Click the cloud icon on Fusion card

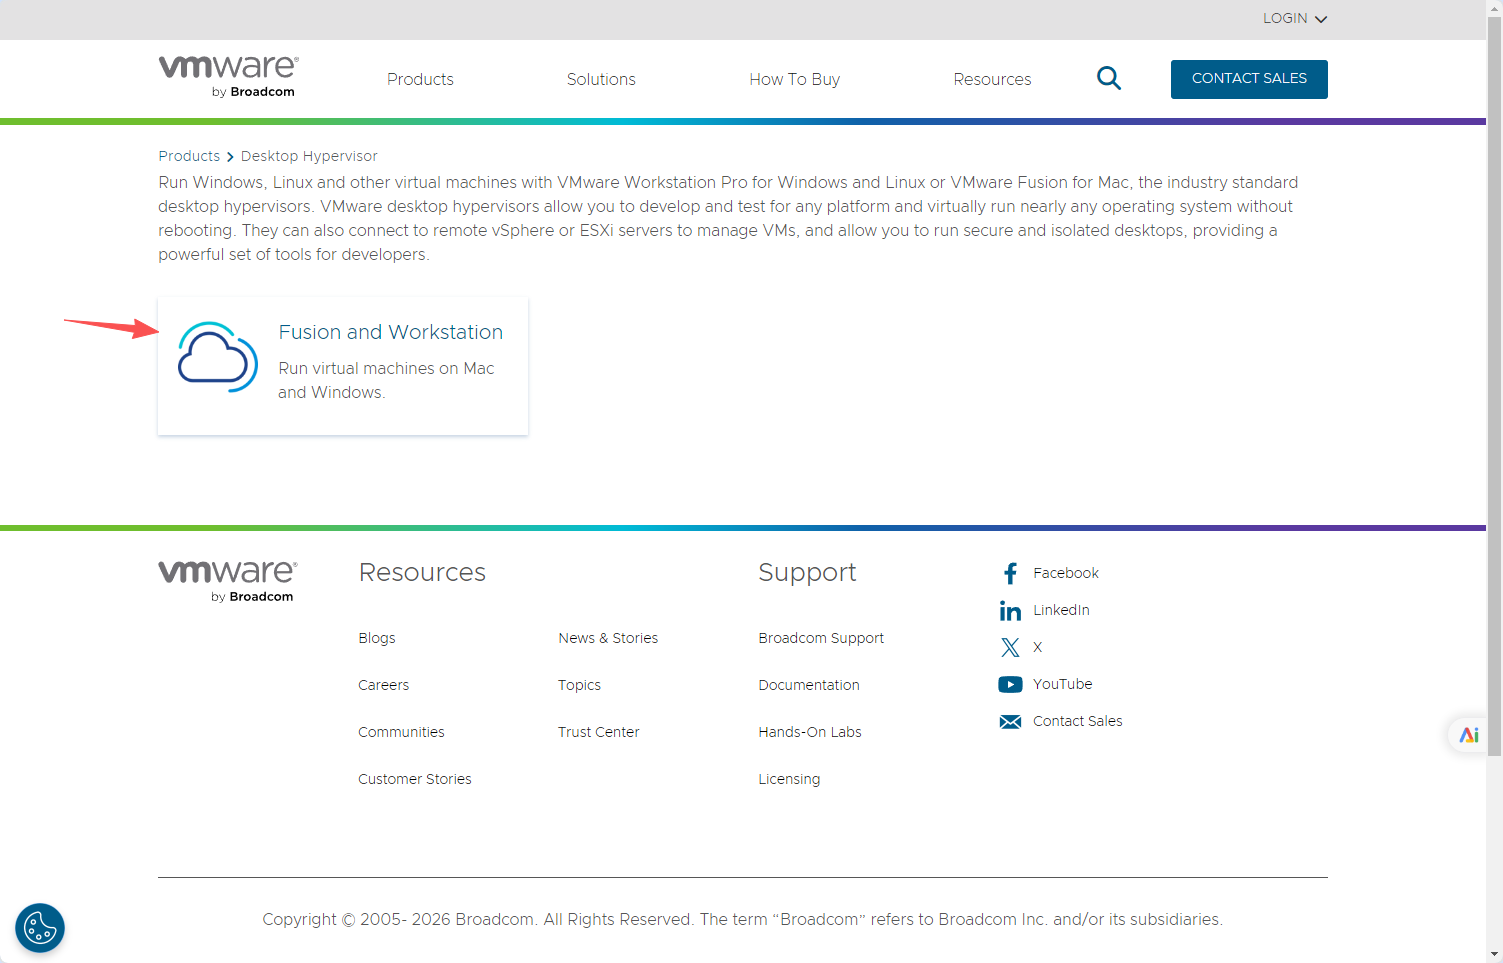[x=217, y=357]
